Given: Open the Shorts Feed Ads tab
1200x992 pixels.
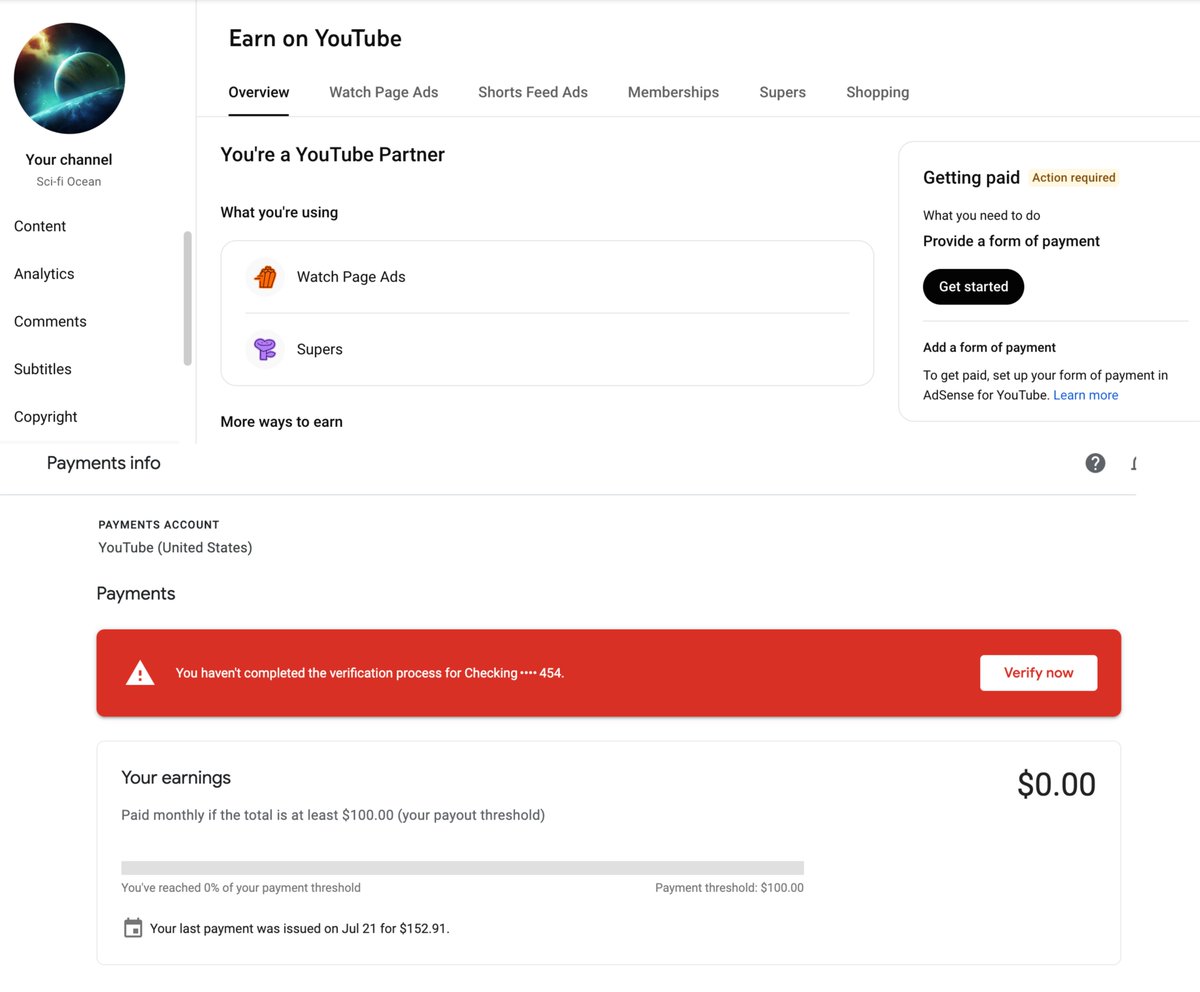Looking at the screenshot, I should [x=533, y=92].
